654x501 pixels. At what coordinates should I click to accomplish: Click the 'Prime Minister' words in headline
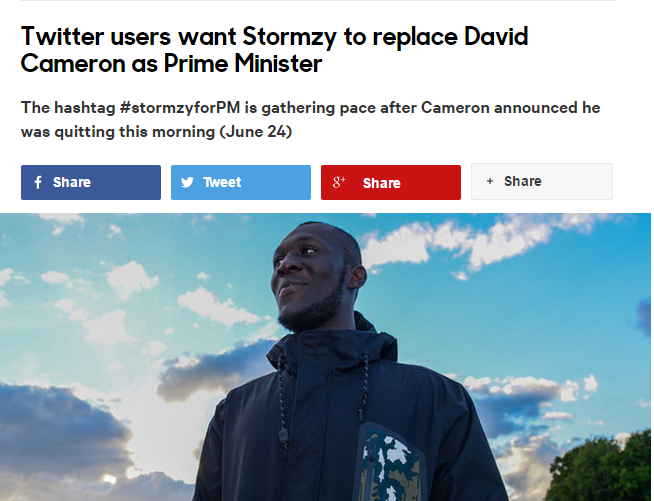[x=243, y=63]
